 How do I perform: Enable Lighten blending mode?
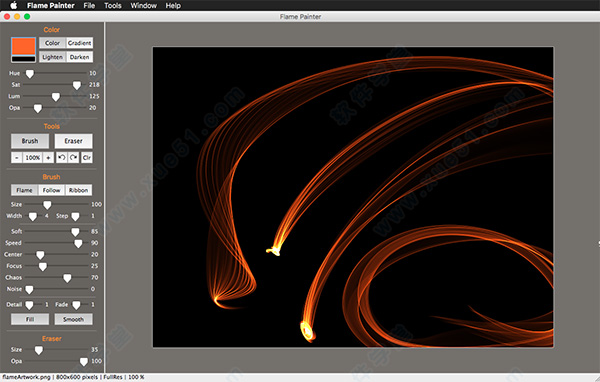coord(52,57)
